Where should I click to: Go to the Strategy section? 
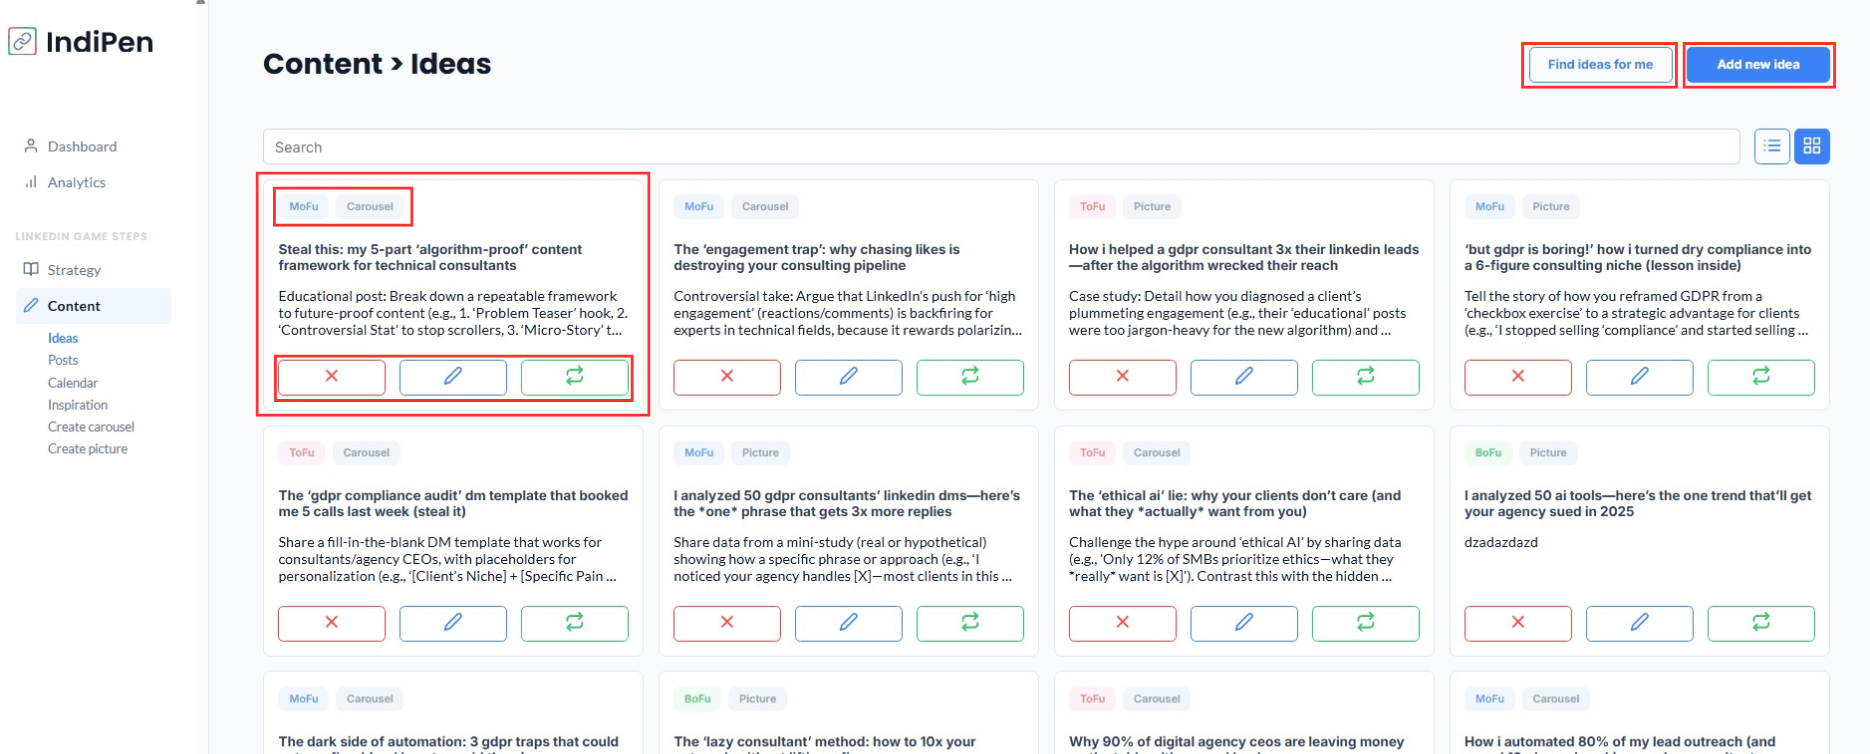[74, 270]
